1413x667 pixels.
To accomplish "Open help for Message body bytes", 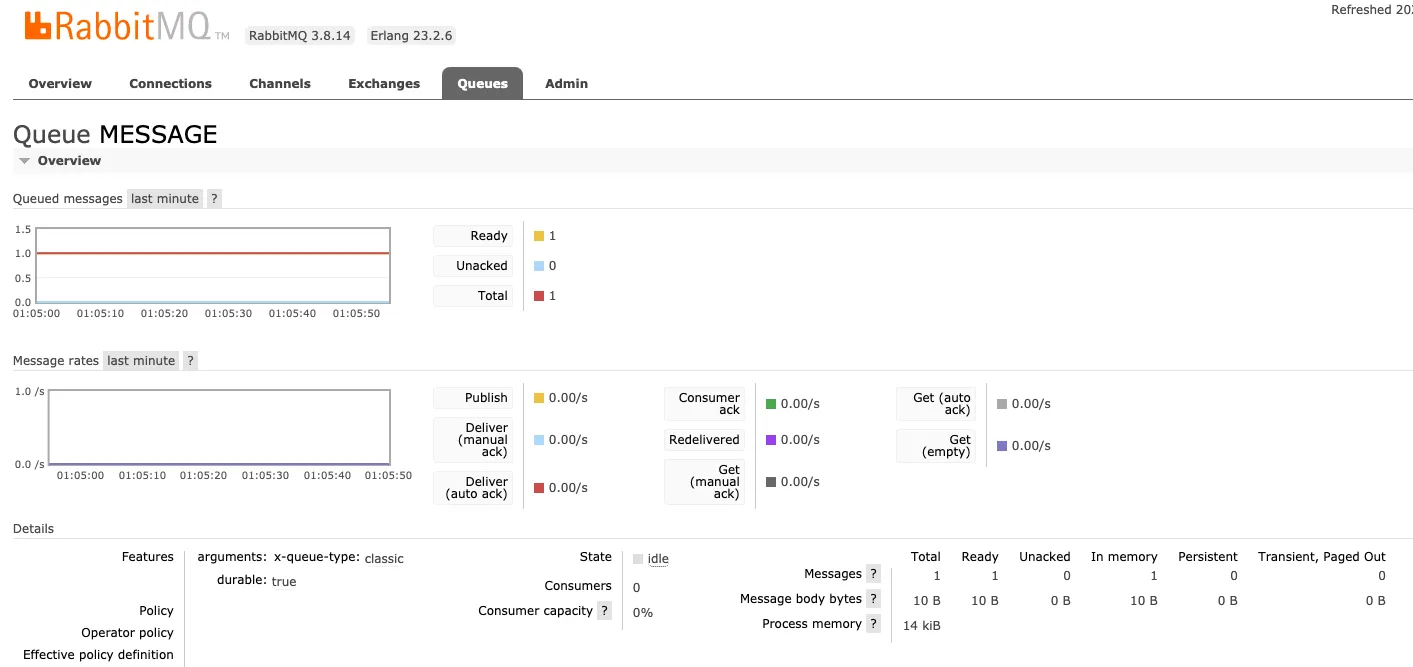I will 873,599.
